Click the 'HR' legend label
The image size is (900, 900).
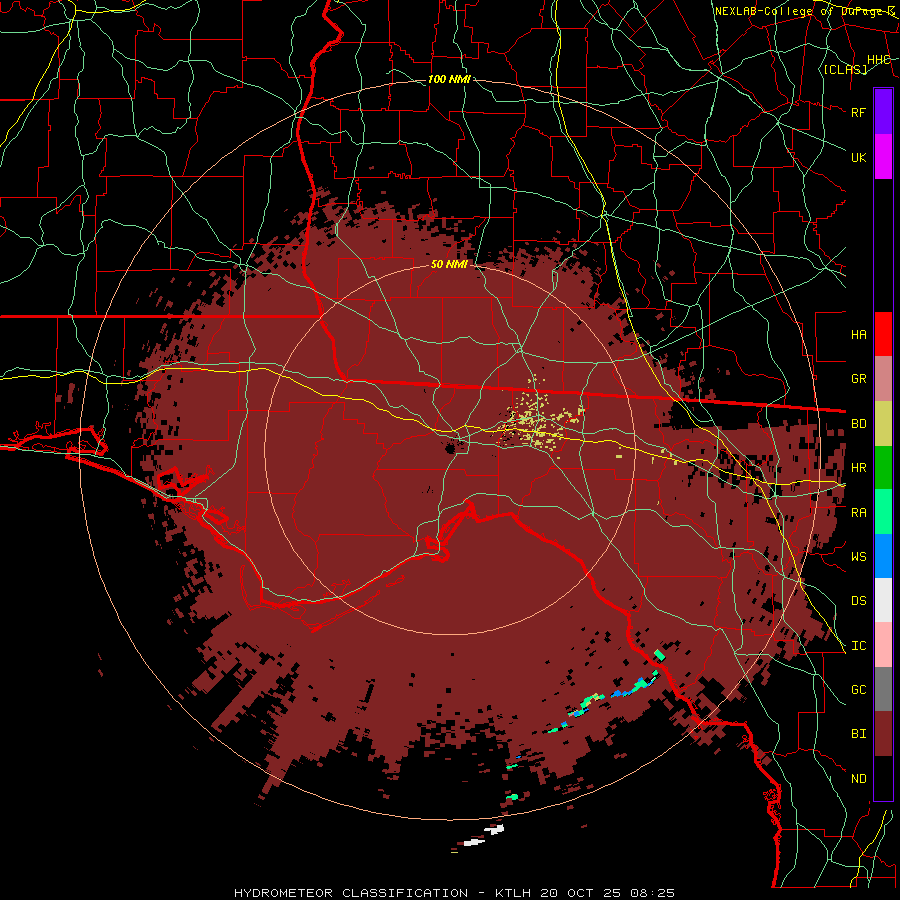[859, 468]
